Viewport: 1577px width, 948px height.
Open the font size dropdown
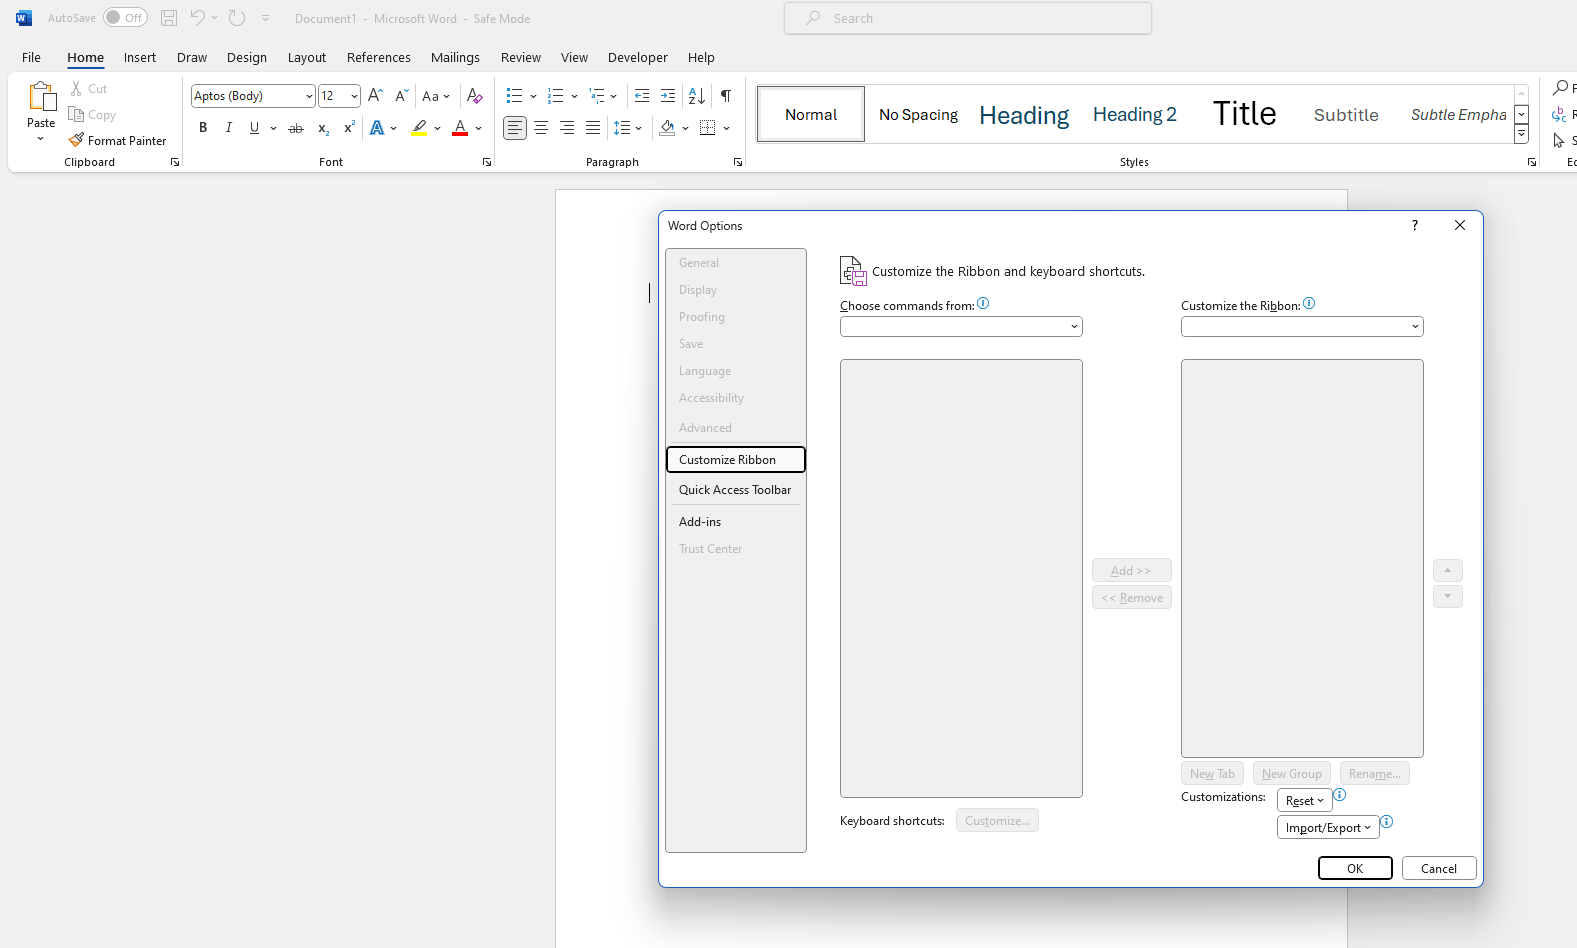click(x=354, y=96)
